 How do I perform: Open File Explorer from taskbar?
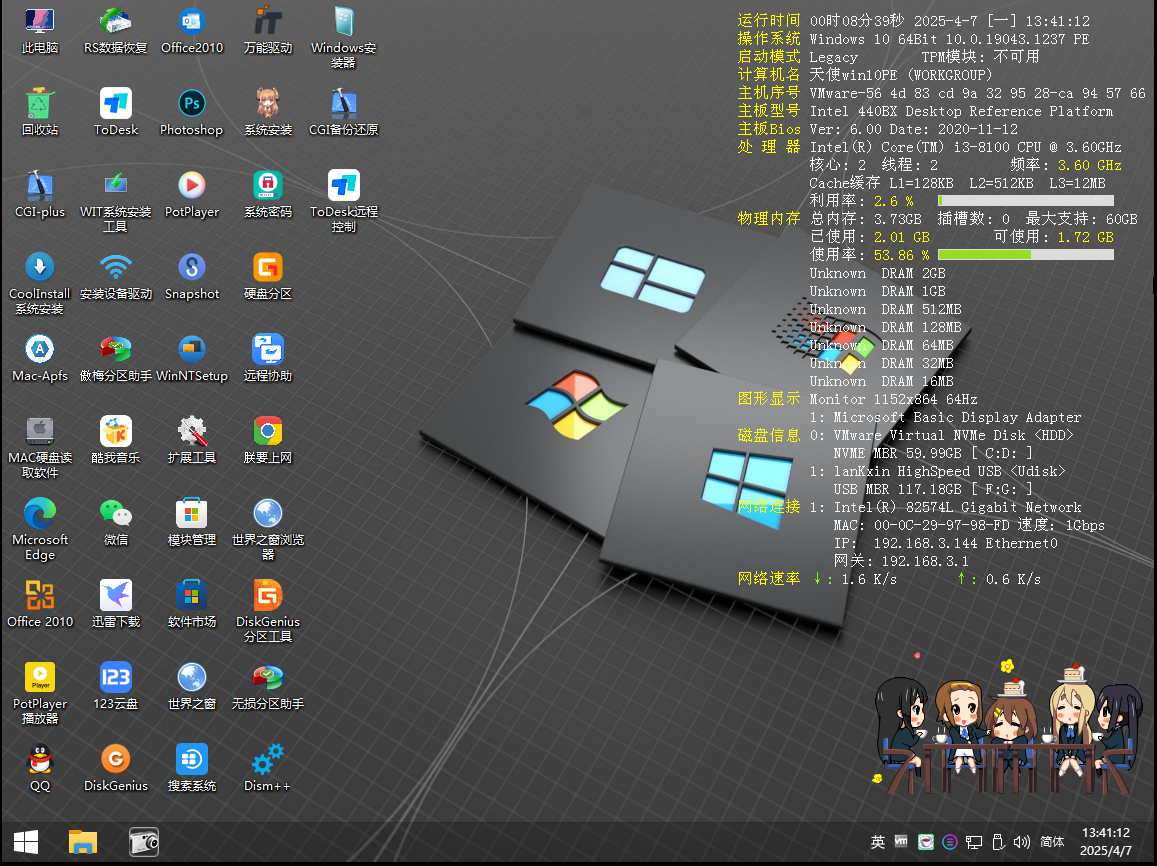click(x=83, y=842)
